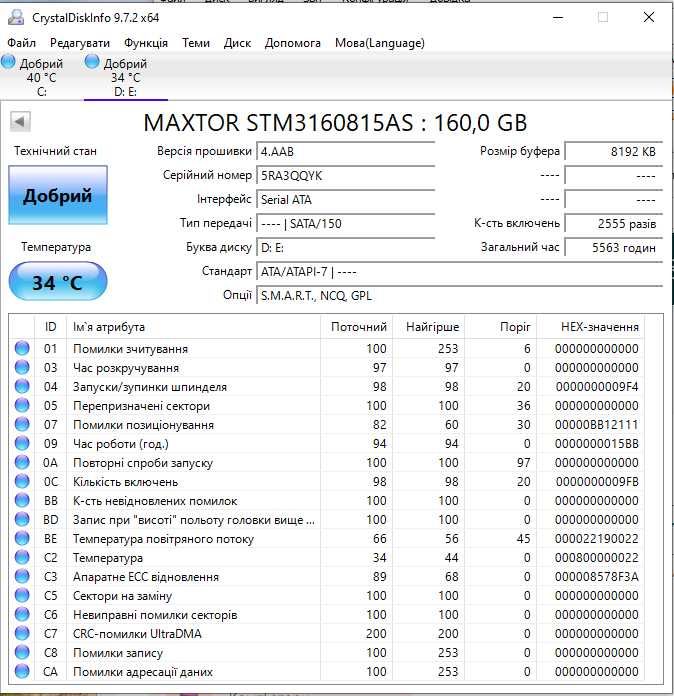Image resolution: width=674 pixels, height=696 pixels.
Task: Click the ID column header
Action: tap(50, 327)
